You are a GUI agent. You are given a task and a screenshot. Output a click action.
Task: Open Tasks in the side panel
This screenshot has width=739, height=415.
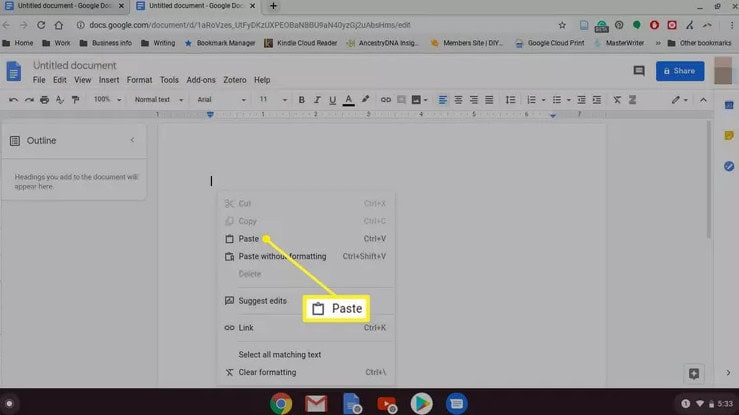(729, 166)
